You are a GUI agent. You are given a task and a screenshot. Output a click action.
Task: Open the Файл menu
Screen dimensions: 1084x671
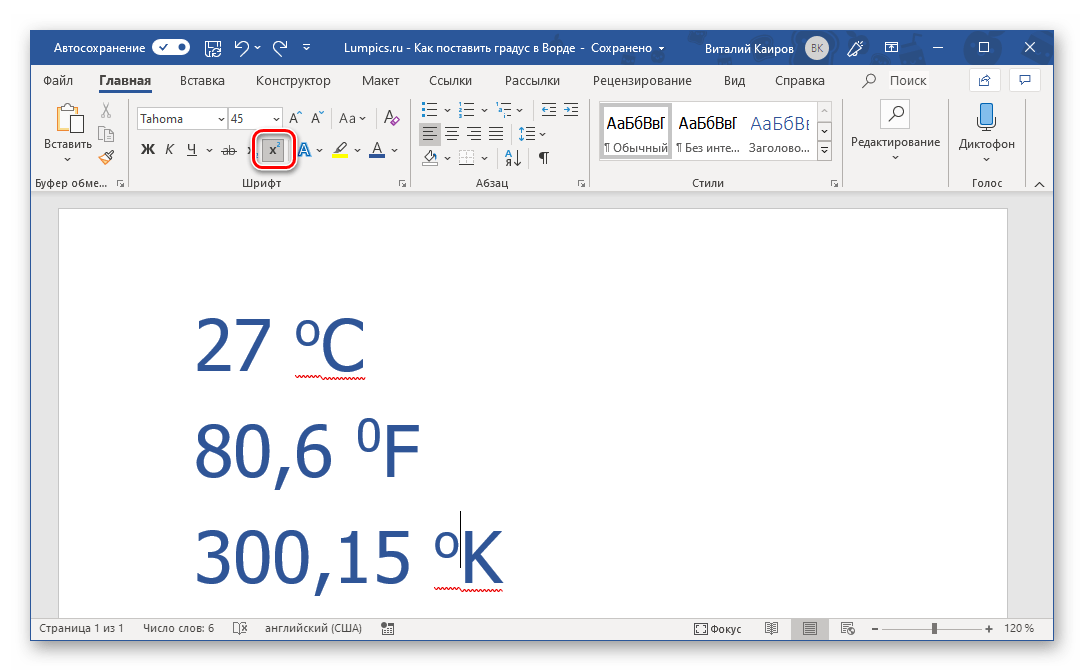[58, 80]
